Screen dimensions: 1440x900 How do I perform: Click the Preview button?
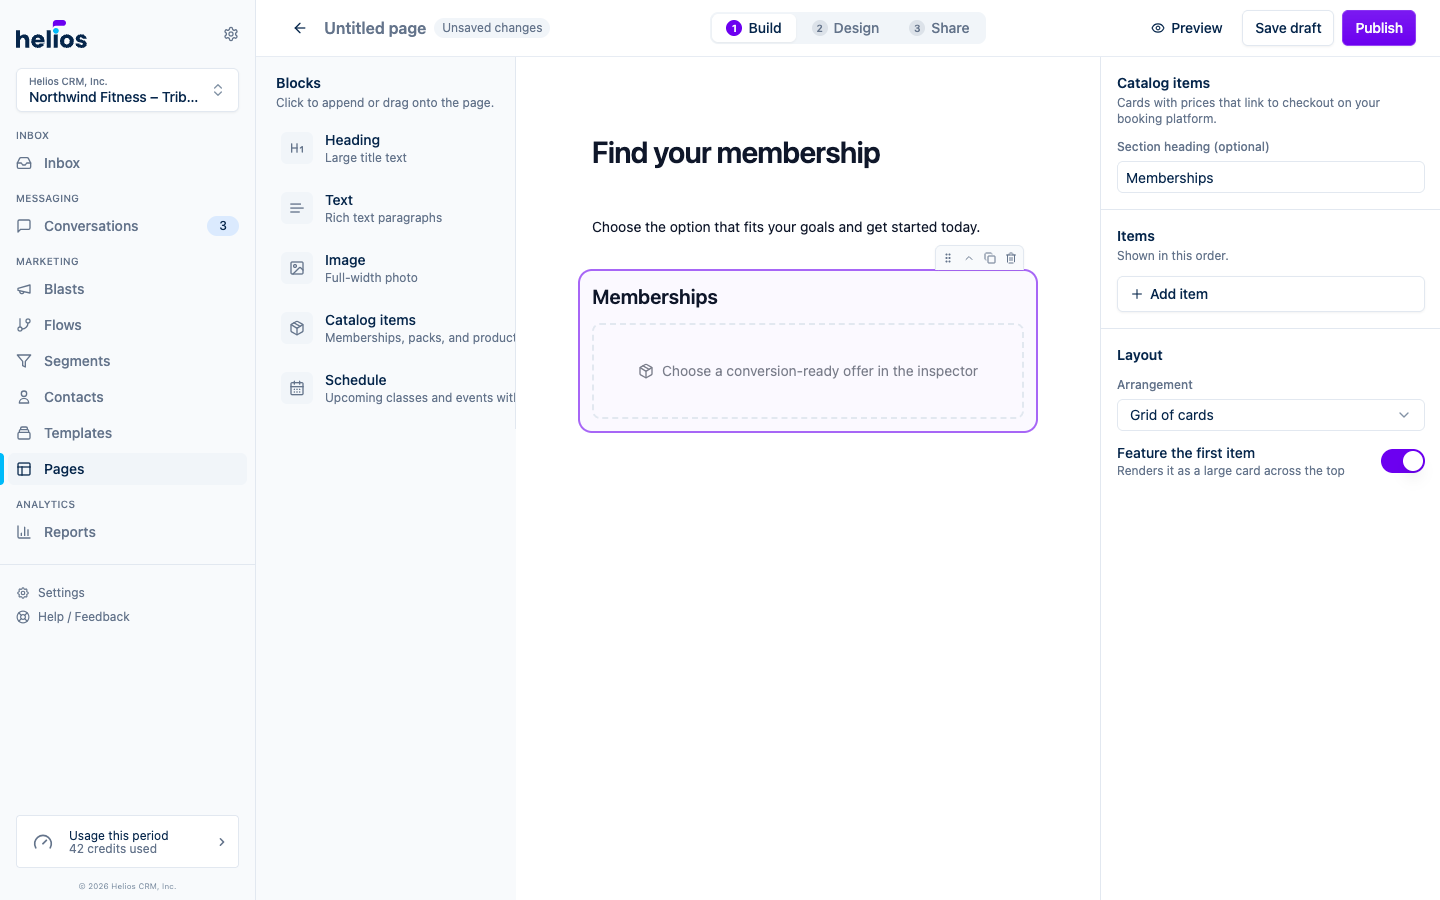coord(1186,28)
